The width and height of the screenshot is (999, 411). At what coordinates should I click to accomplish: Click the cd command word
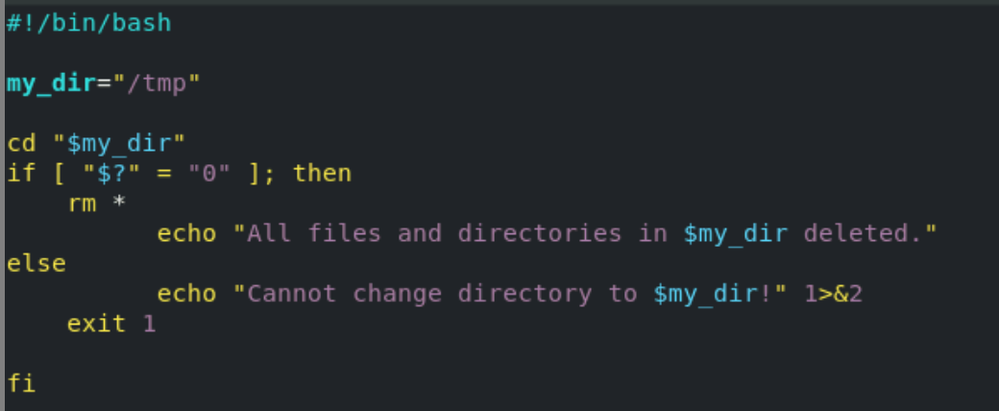click(21, 143)
